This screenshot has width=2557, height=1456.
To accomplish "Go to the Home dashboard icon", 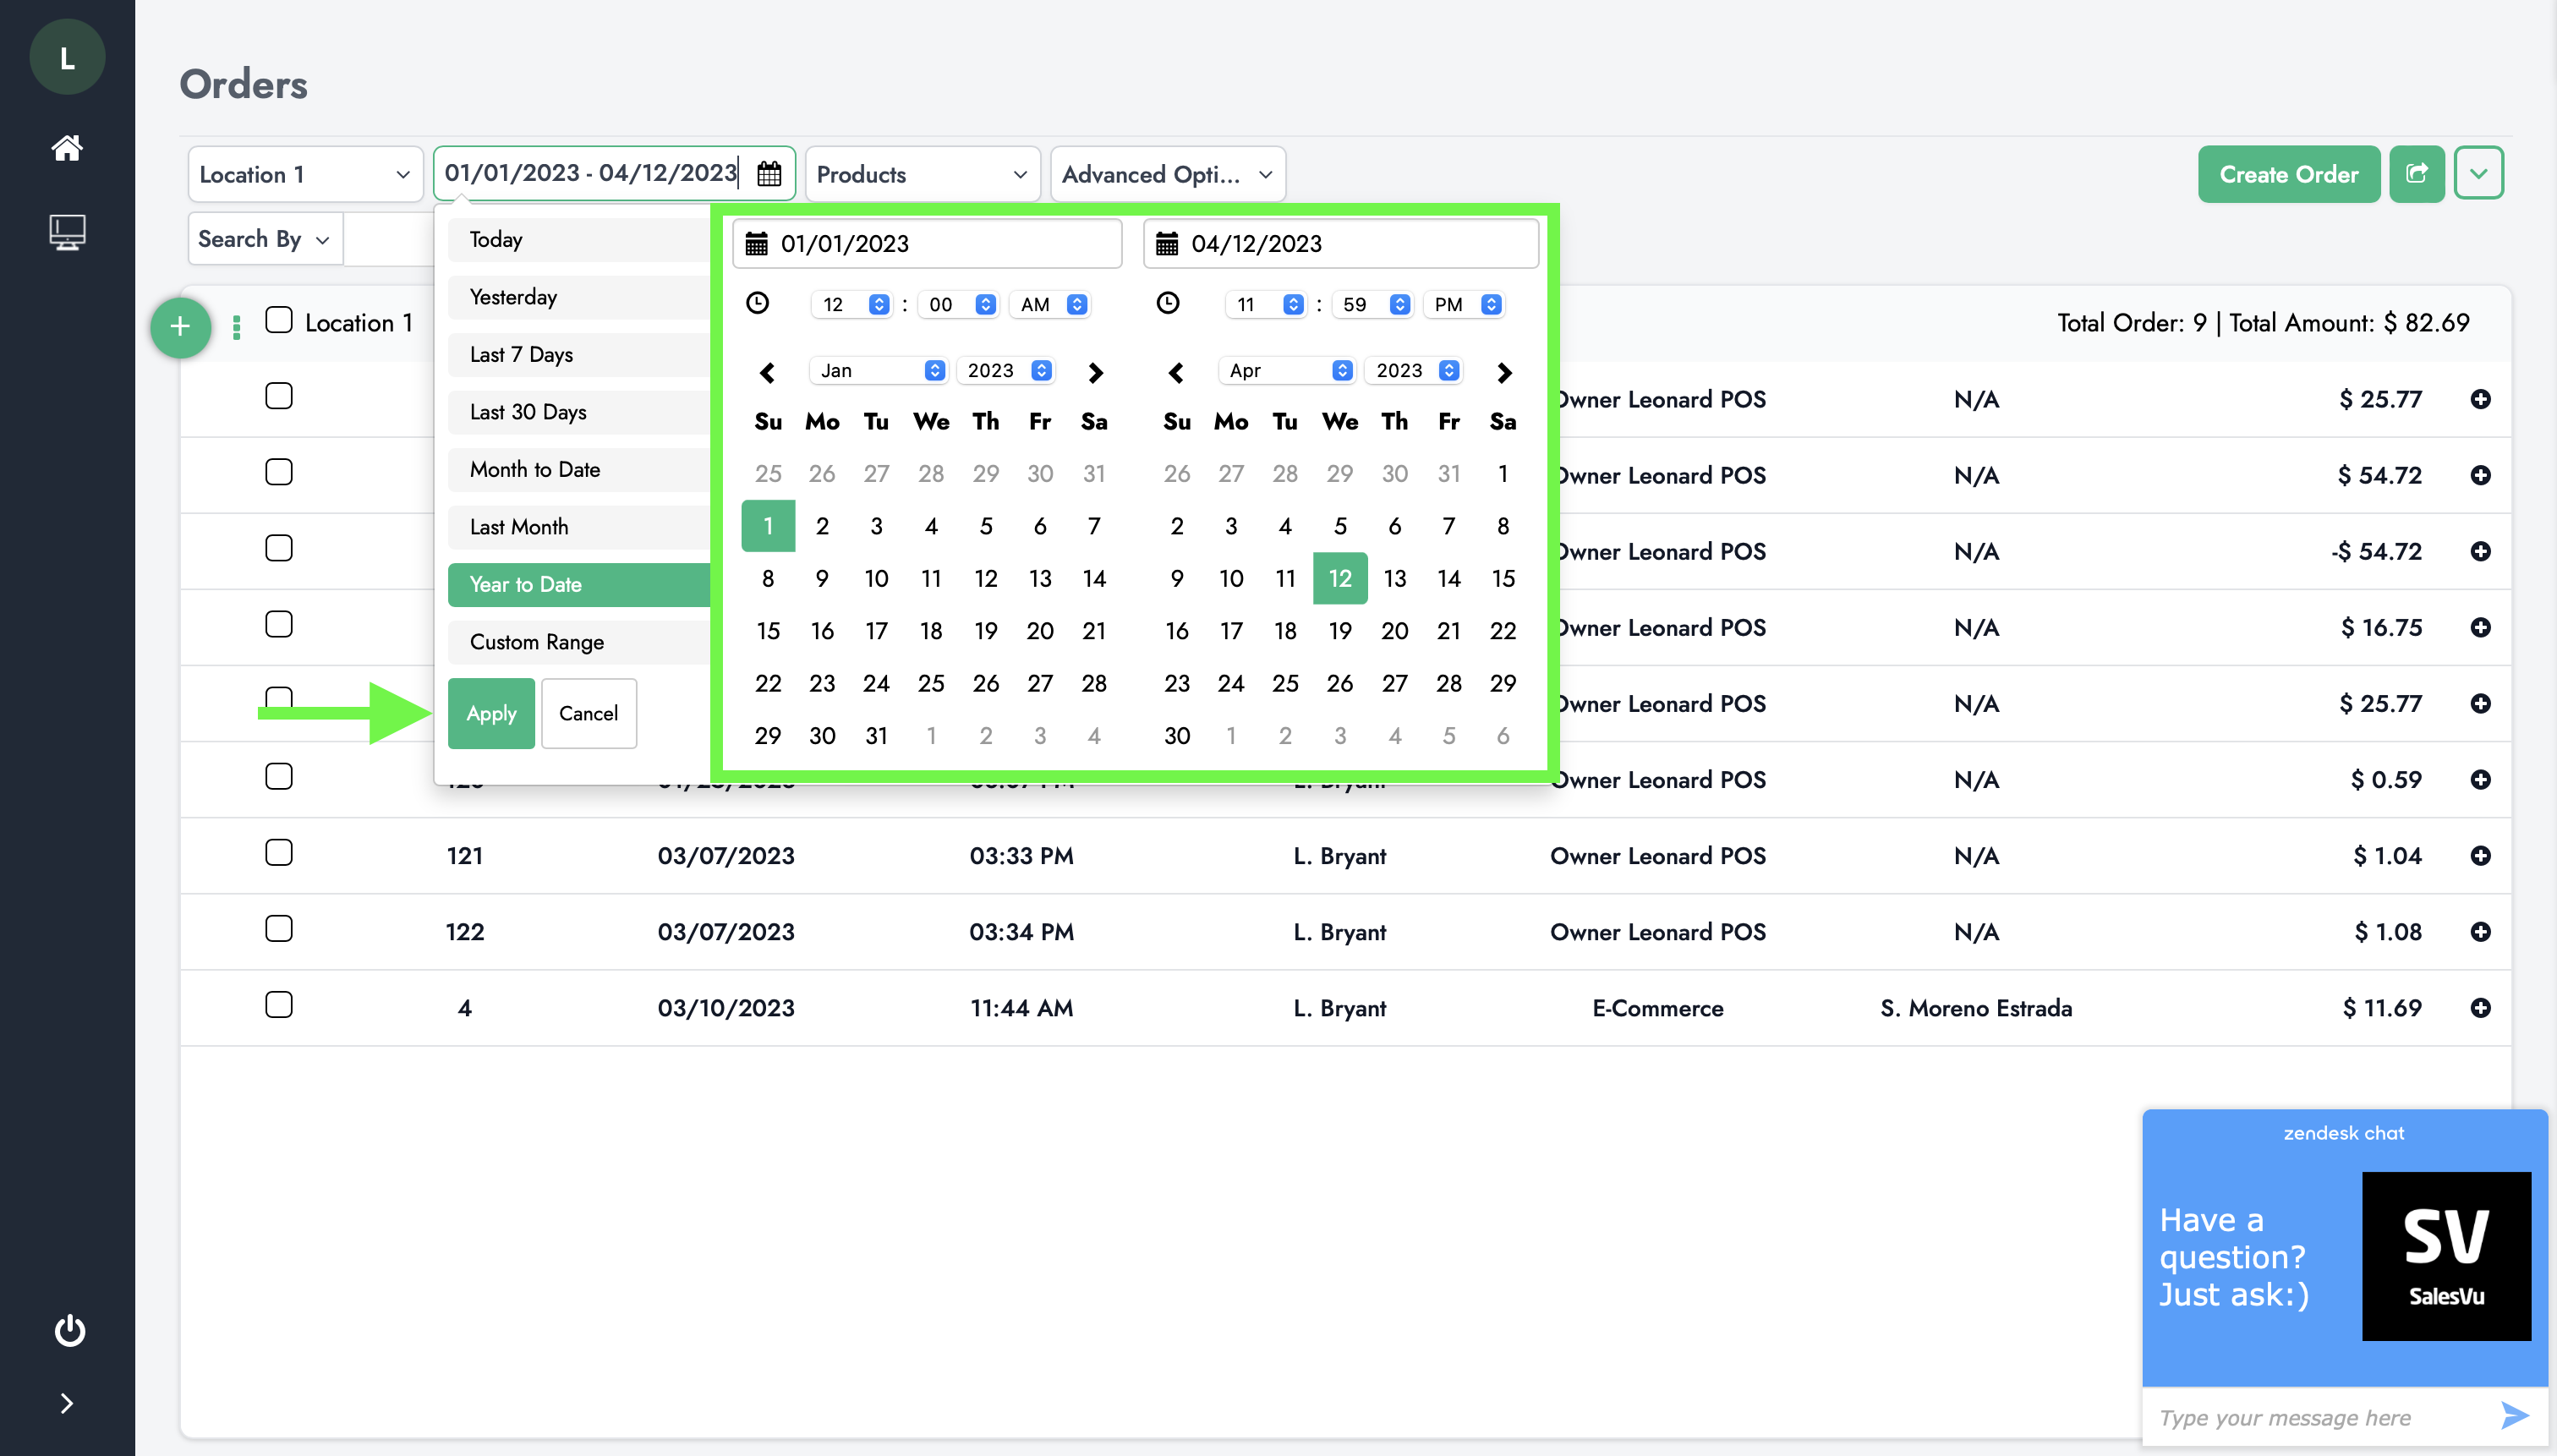I will 67,148.
